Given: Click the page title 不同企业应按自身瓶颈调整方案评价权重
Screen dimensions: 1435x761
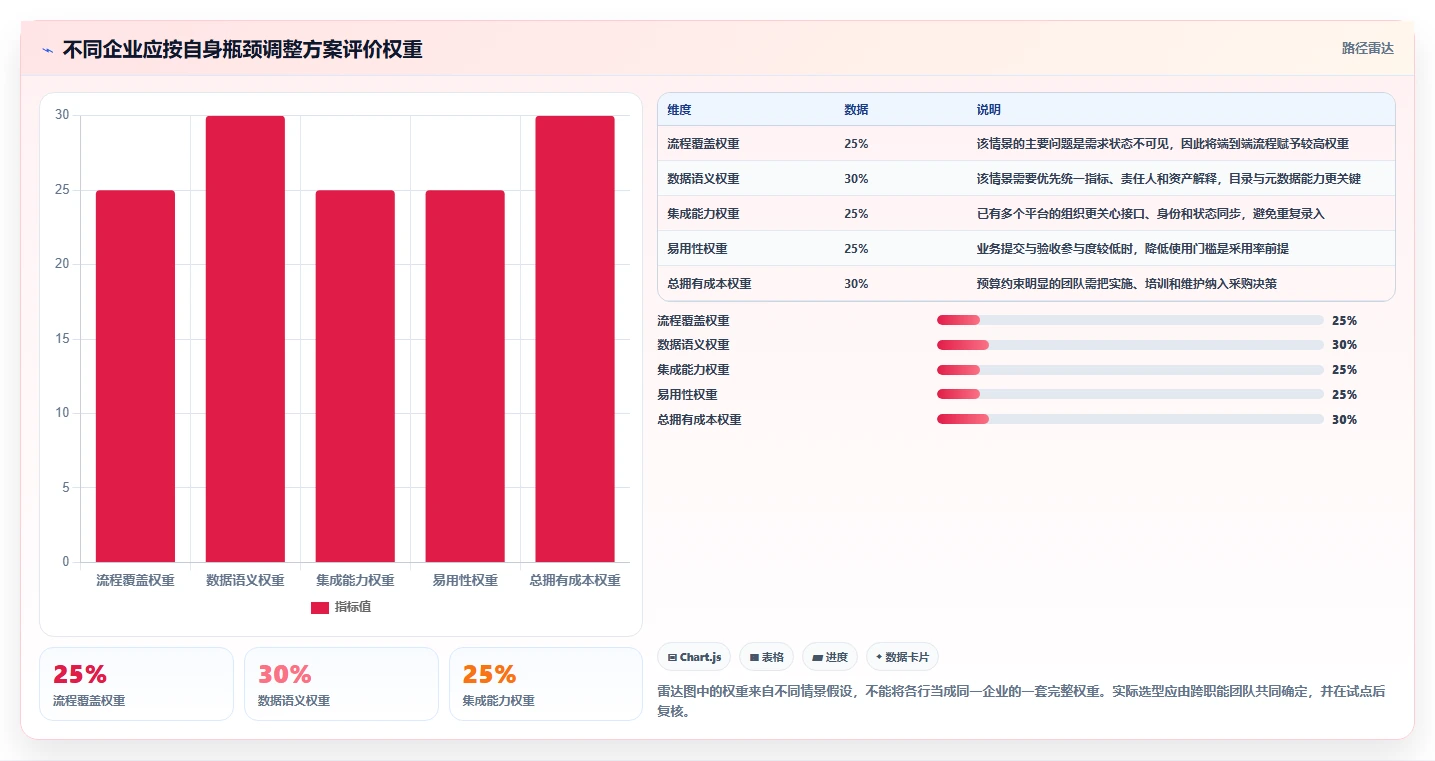Looking at the screenshot, I should pos(242,50).
